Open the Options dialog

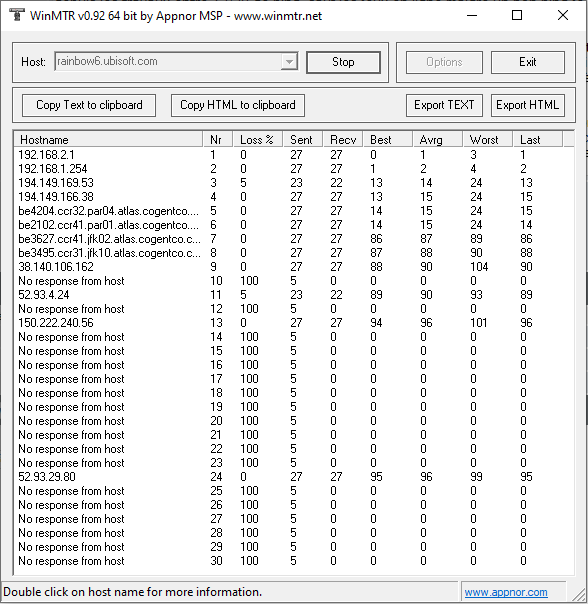click(x=444, y=62)
